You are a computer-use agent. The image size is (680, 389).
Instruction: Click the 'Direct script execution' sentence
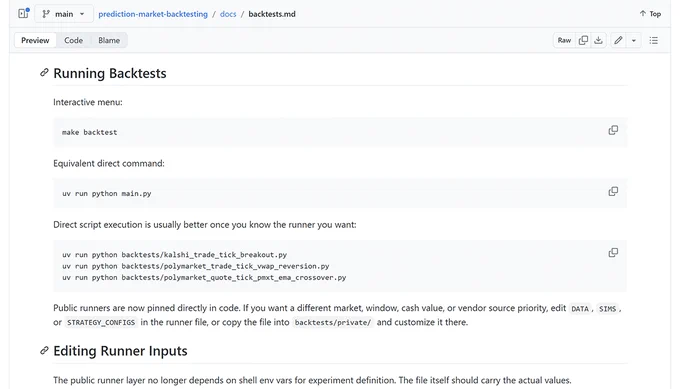205,225
